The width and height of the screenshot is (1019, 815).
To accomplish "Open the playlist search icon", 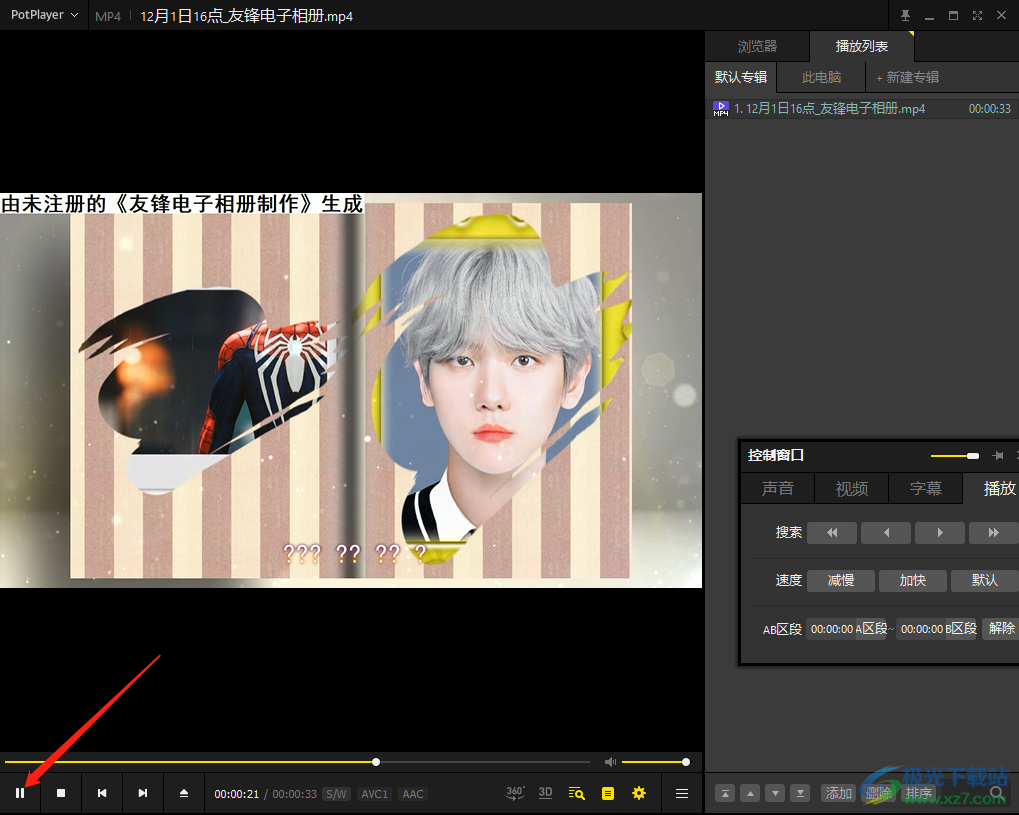I will click(x=576, y=793).
